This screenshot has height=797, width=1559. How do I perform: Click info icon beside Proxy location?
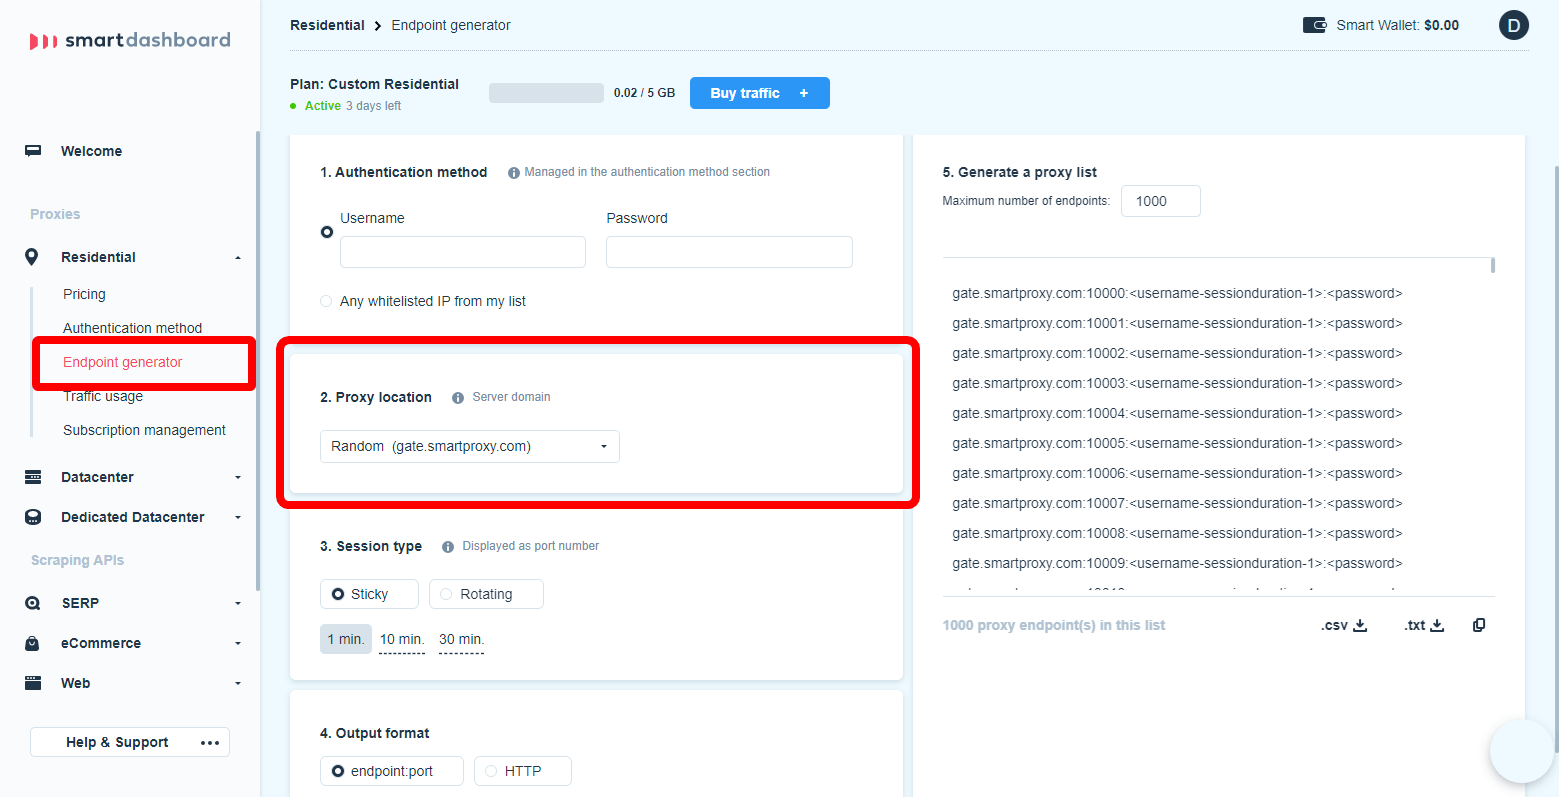[x=458, y=398]
